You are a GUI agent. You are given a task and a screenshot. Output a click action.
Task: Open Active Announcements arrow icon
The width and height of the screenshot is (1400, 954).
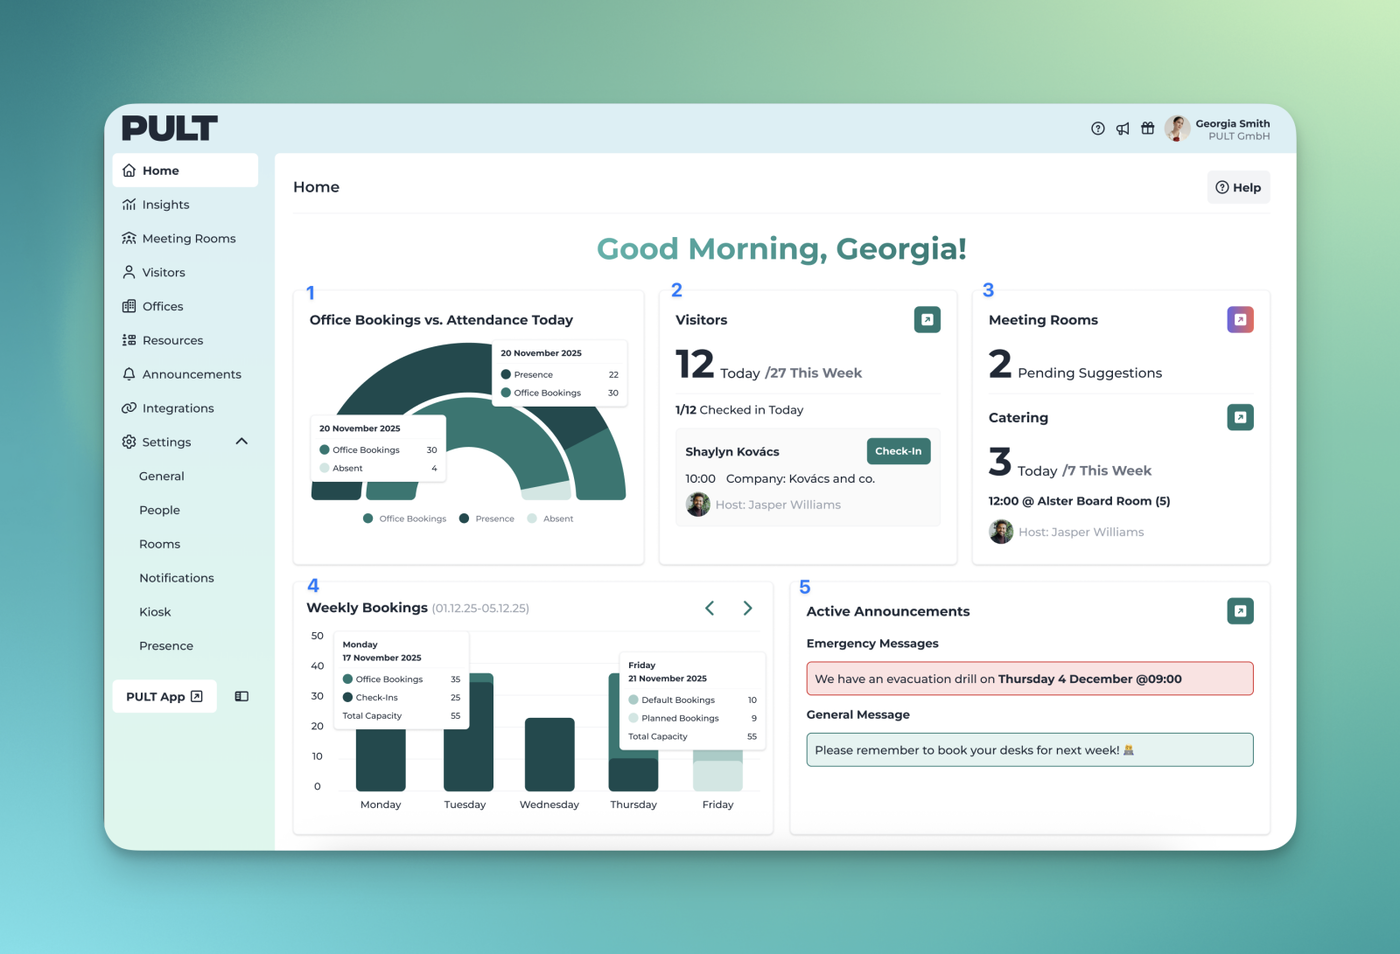coord(1240,611)
